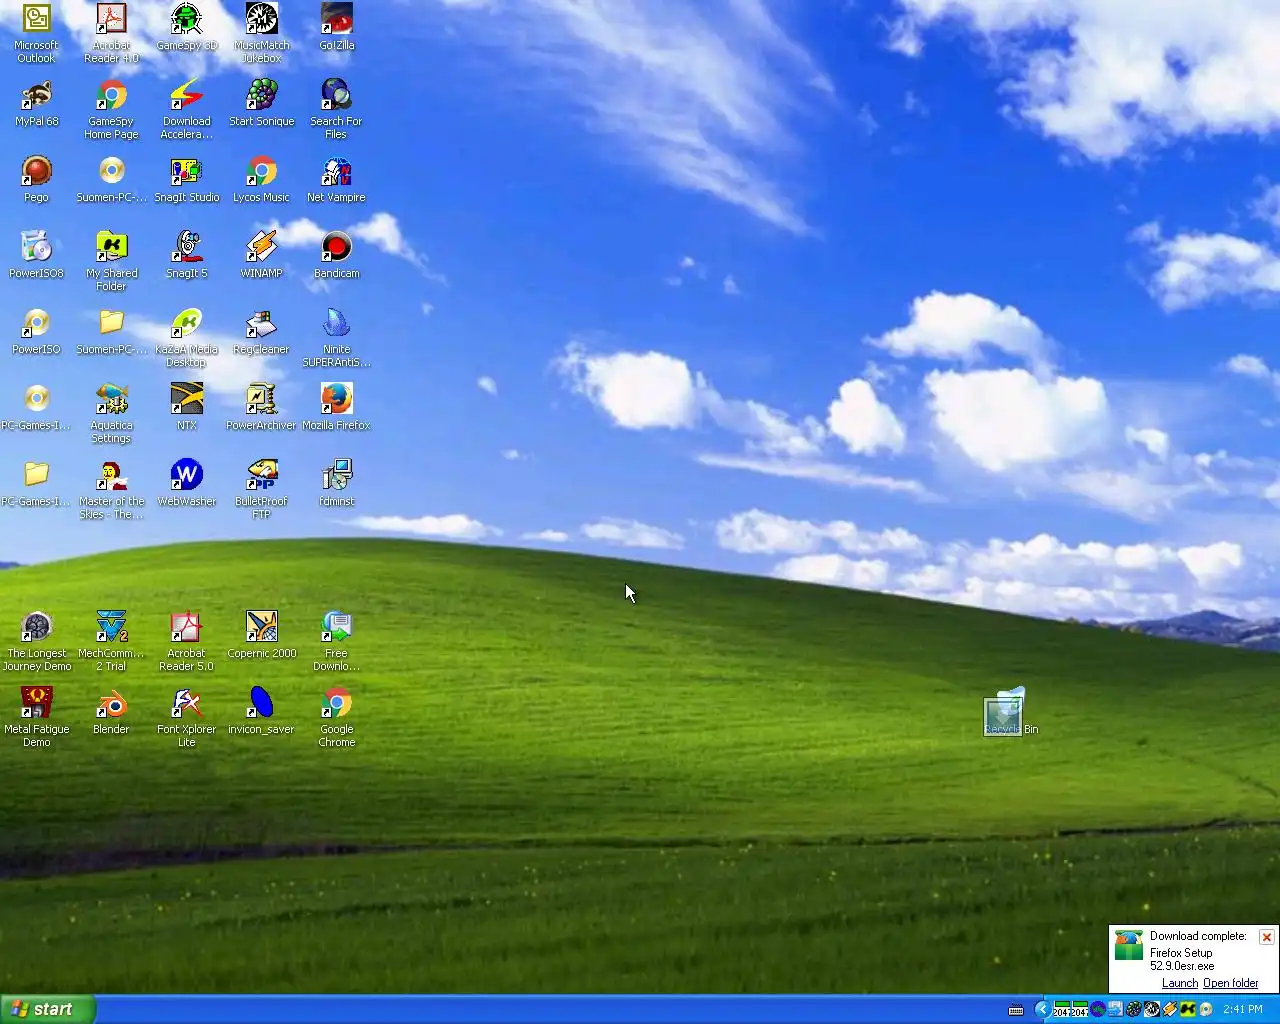This screenshot has width=1280, height=1024.
Task: Click the MusicMatch tray icon
Action: click(x=1151, y=1009)
